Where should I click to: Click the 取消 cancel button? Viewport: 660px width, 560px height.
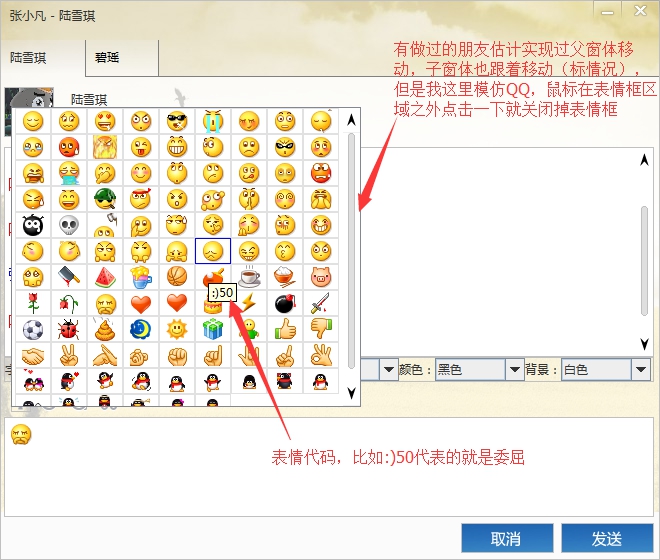[507, 538]
